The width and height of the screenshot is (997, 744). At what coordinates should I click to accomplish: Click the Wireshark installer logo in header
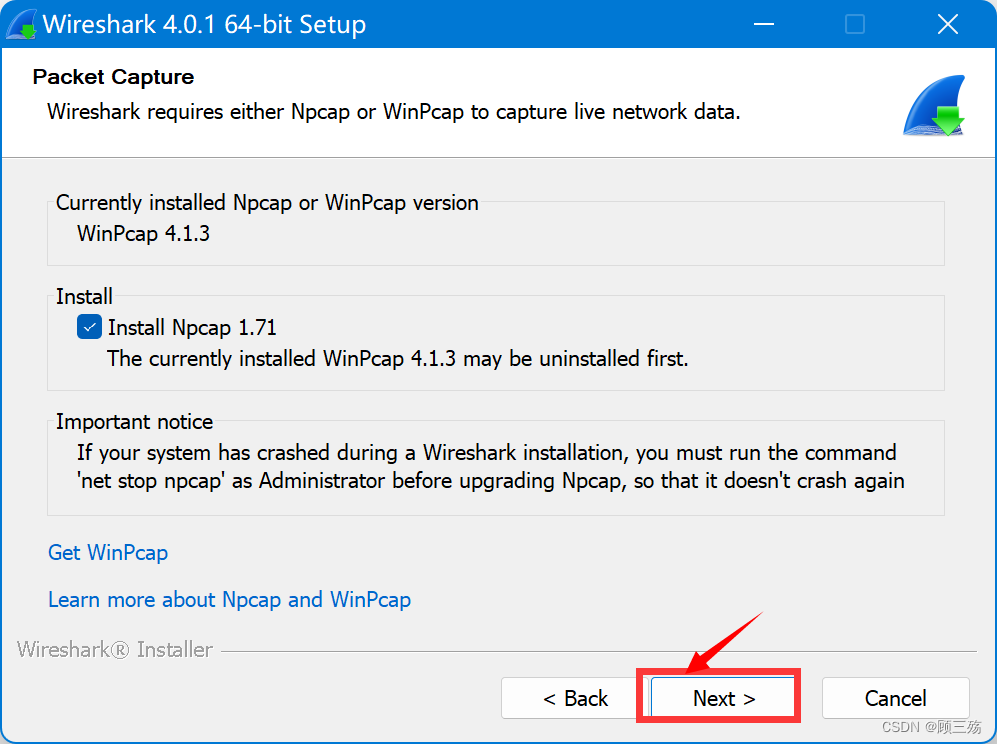click(934, 106)
